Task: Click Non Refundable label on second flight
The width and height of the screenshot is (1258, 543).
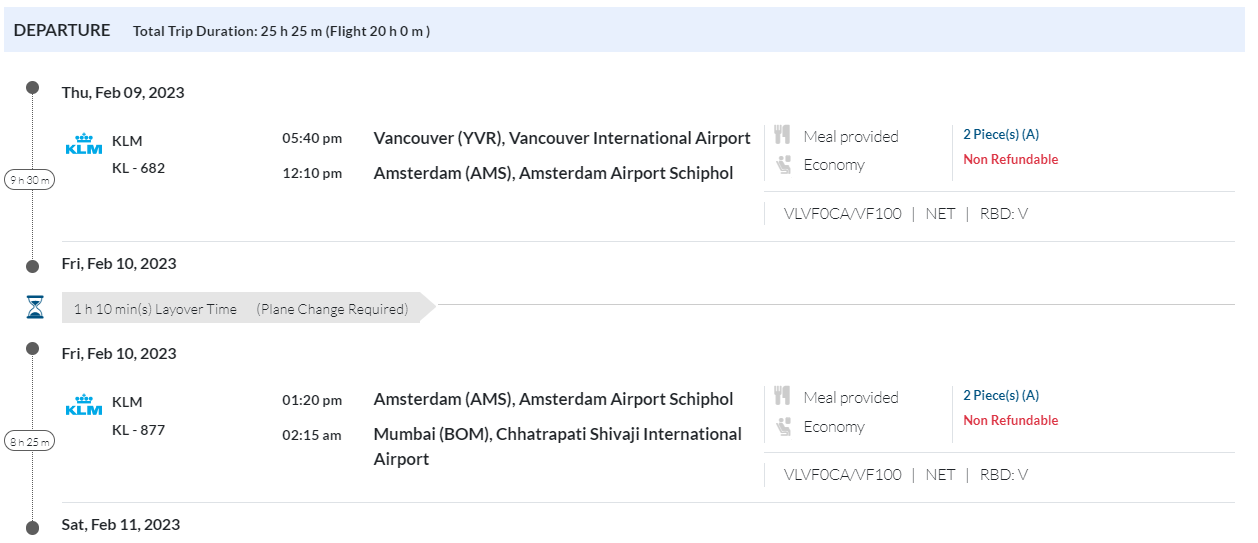Action: click(1010, 420)
